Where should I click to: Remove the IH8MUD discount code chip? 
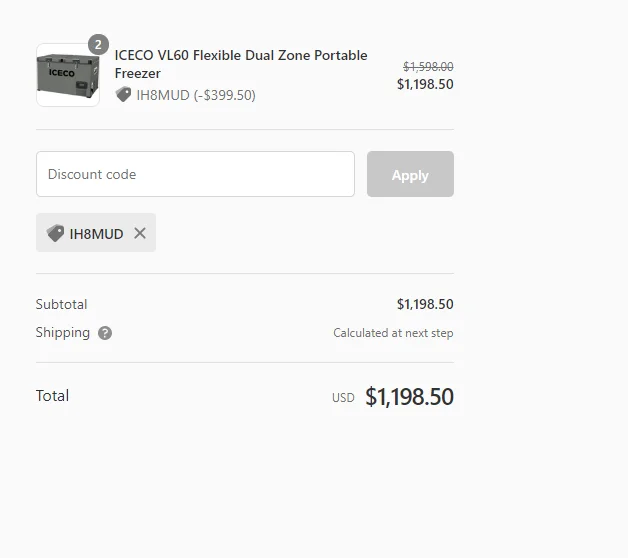(140, 233)
